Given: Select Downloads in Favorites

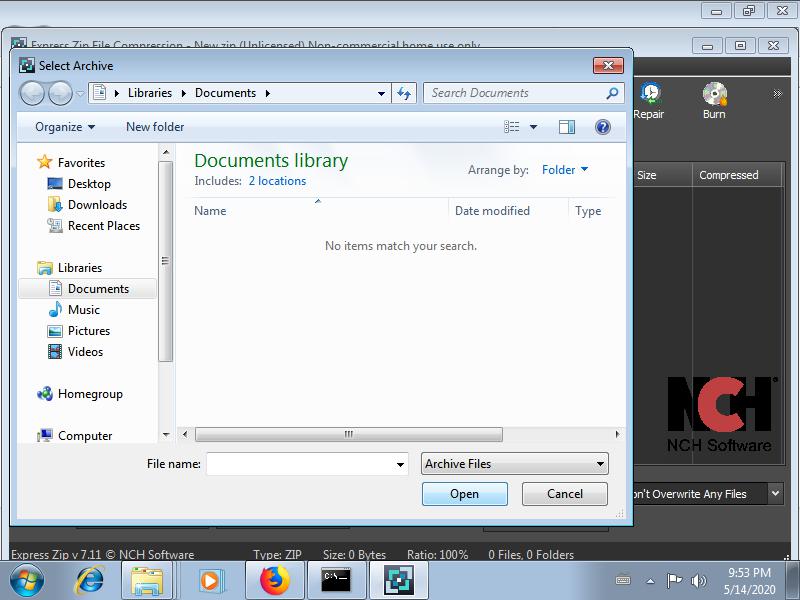Looking at the screenshot, I should point(97,205).
